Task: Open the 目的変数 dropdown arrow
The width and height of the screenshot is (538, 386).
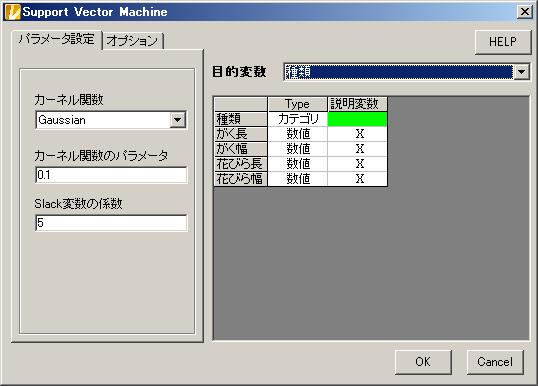Action: [x=521, y=72]
